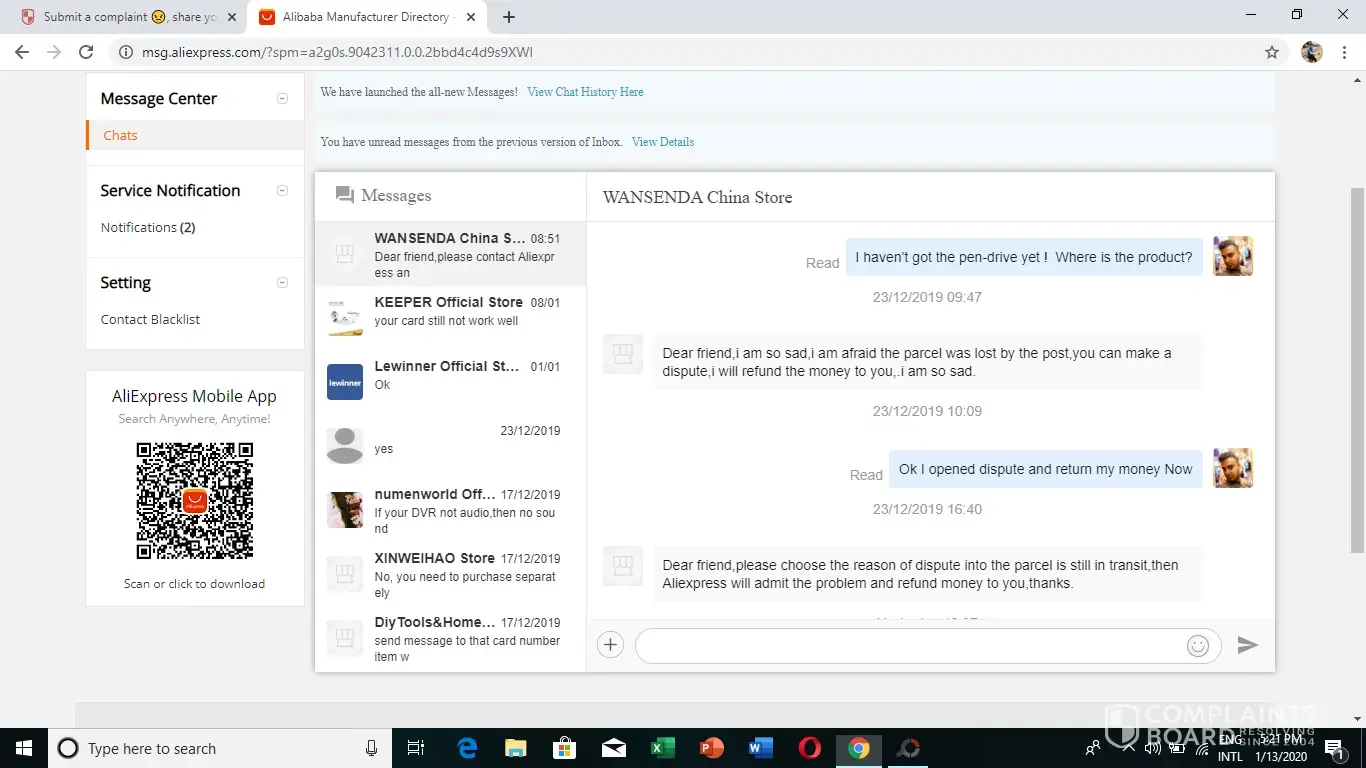Reload the page using the refresh icon

click(86, 52)
